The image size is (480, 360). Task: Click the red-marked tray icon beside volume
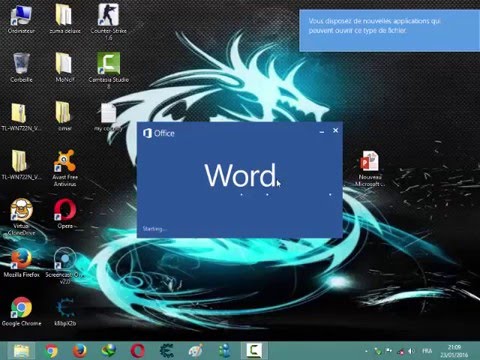click(x=401, y=351)
